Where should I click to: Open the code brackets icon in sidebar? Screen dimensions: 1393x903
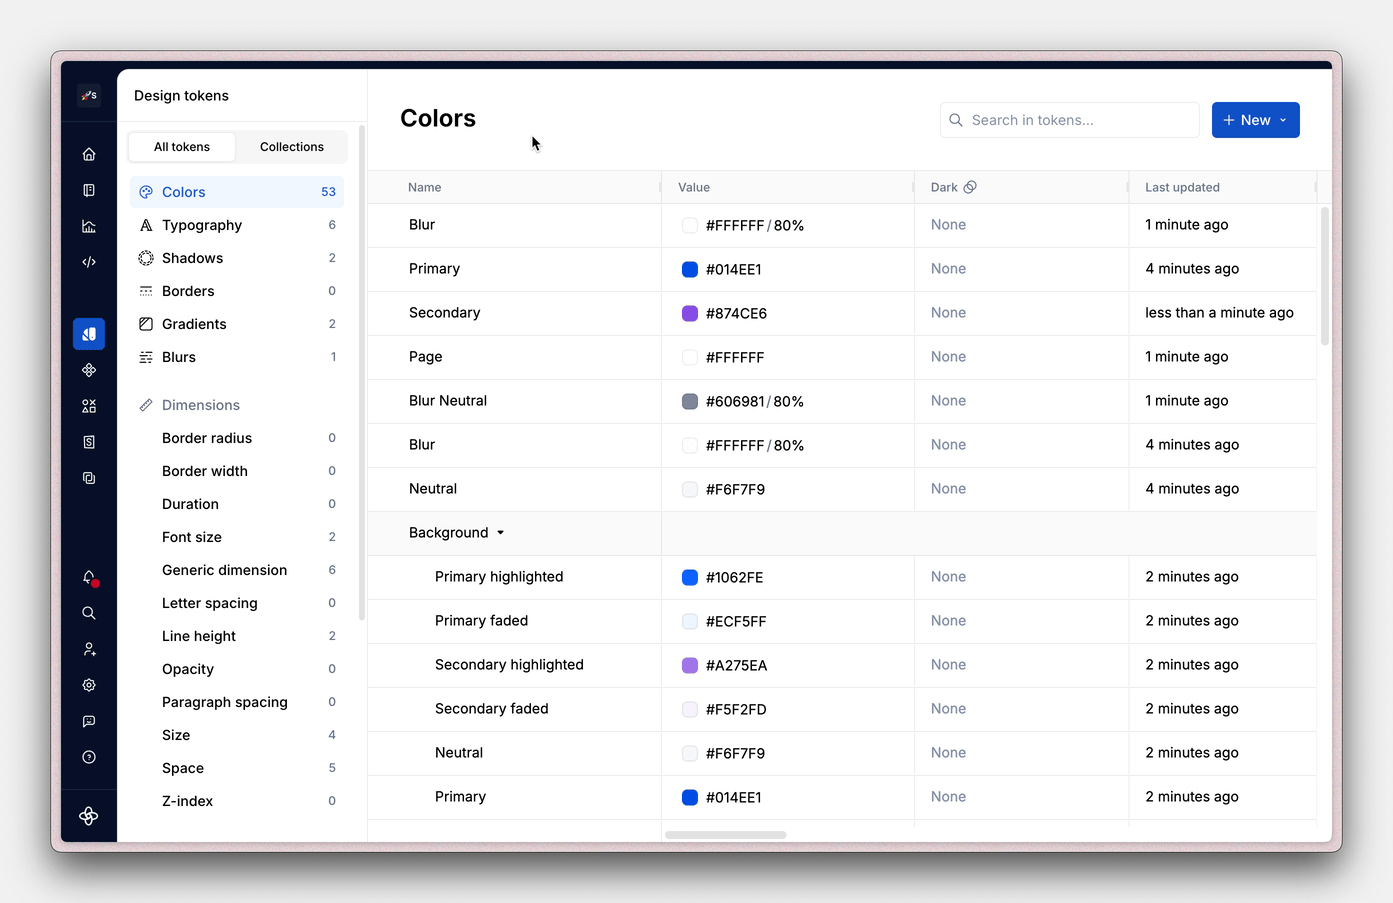point(89,262)
